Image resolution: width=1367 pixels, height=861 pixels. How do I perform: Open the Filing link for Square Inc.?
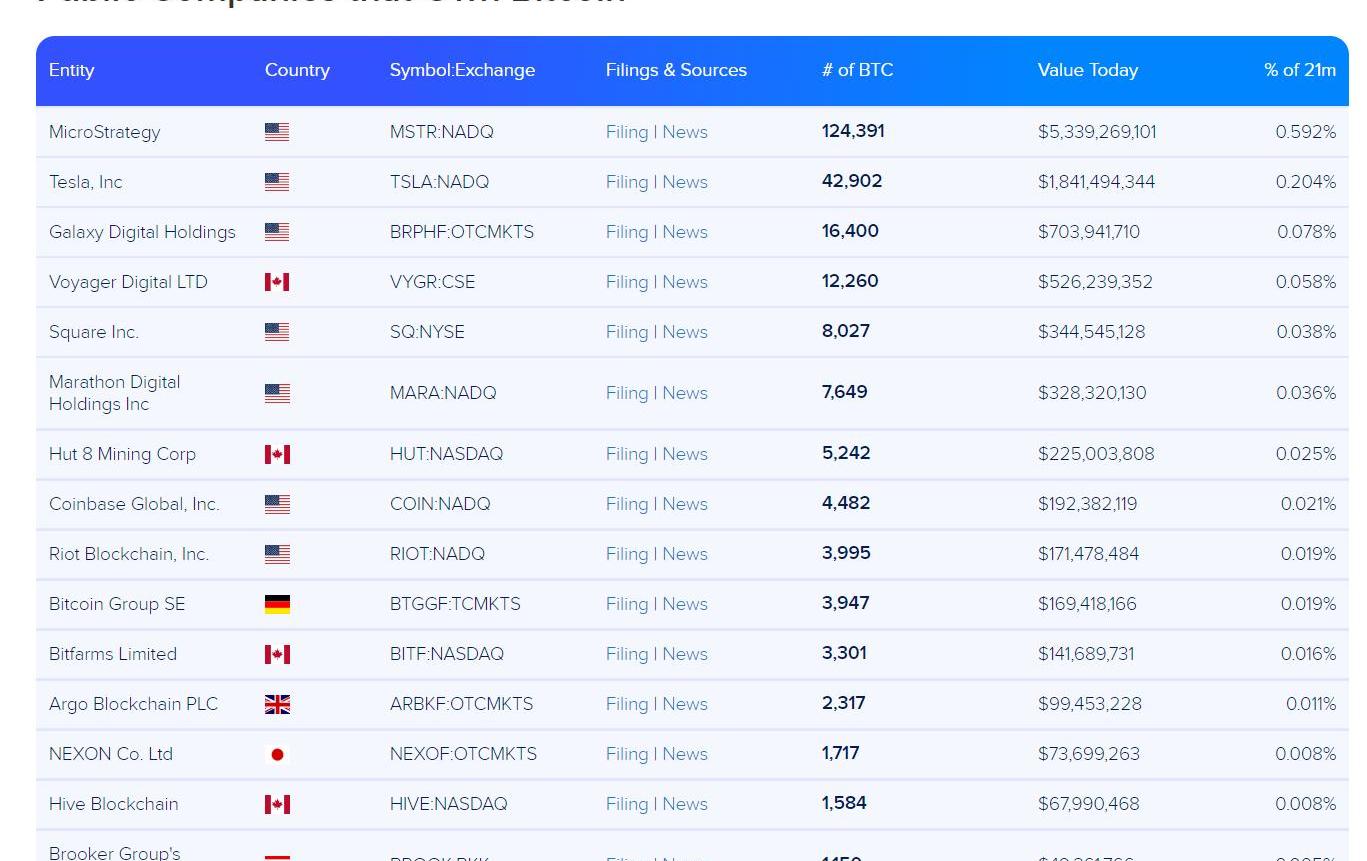pos(627,332)
